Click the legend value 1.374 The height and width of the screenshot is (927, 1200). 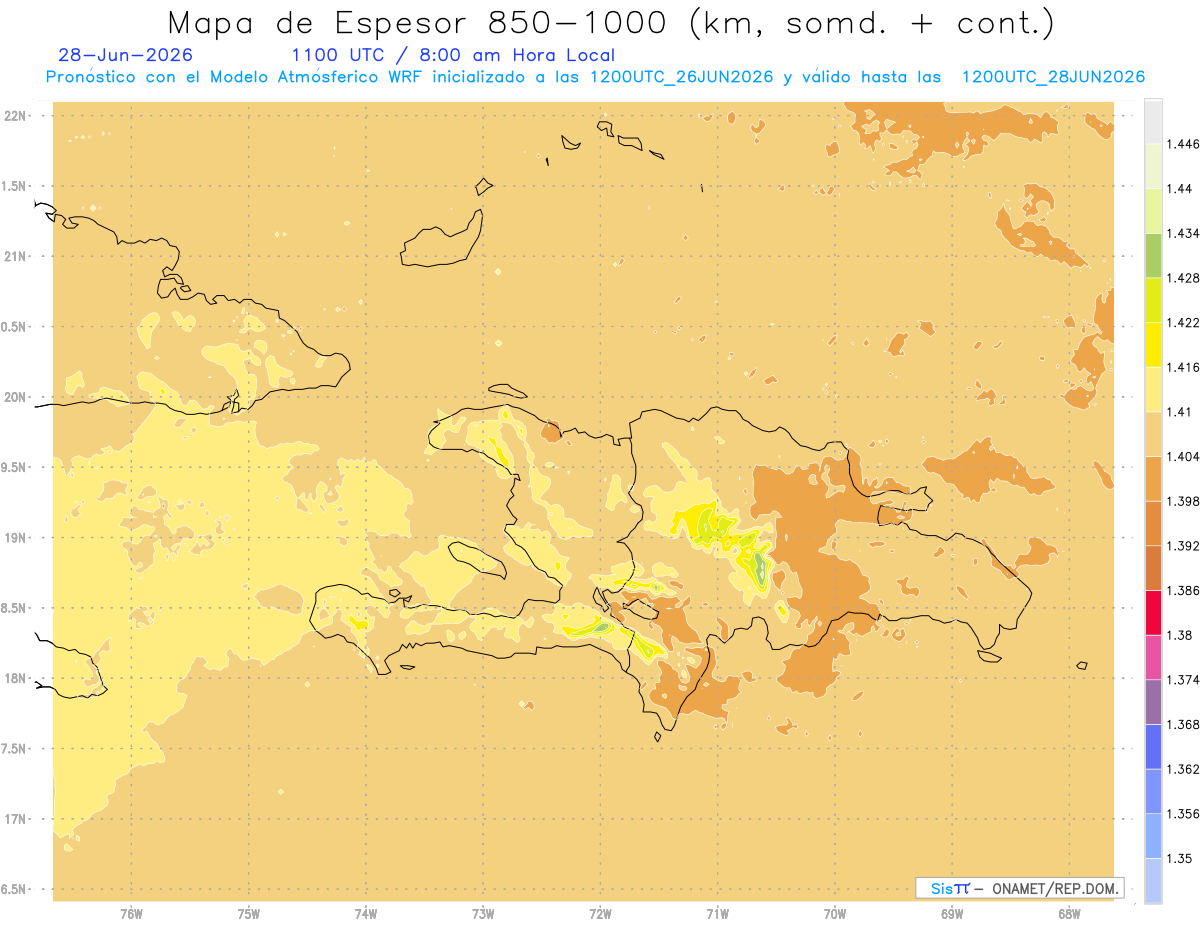[x=1184, y=680]
